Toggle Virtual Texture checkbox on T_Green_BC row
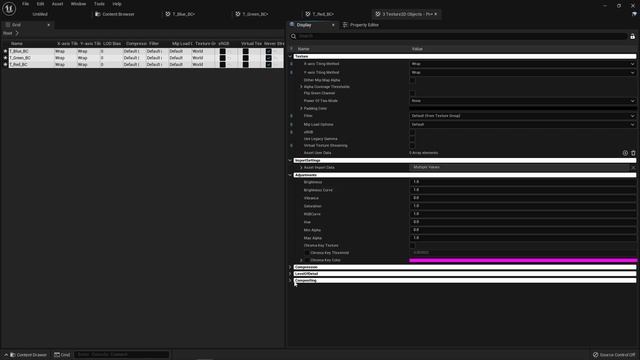Viewport: 640px width, 360px height. click(245, 58)
